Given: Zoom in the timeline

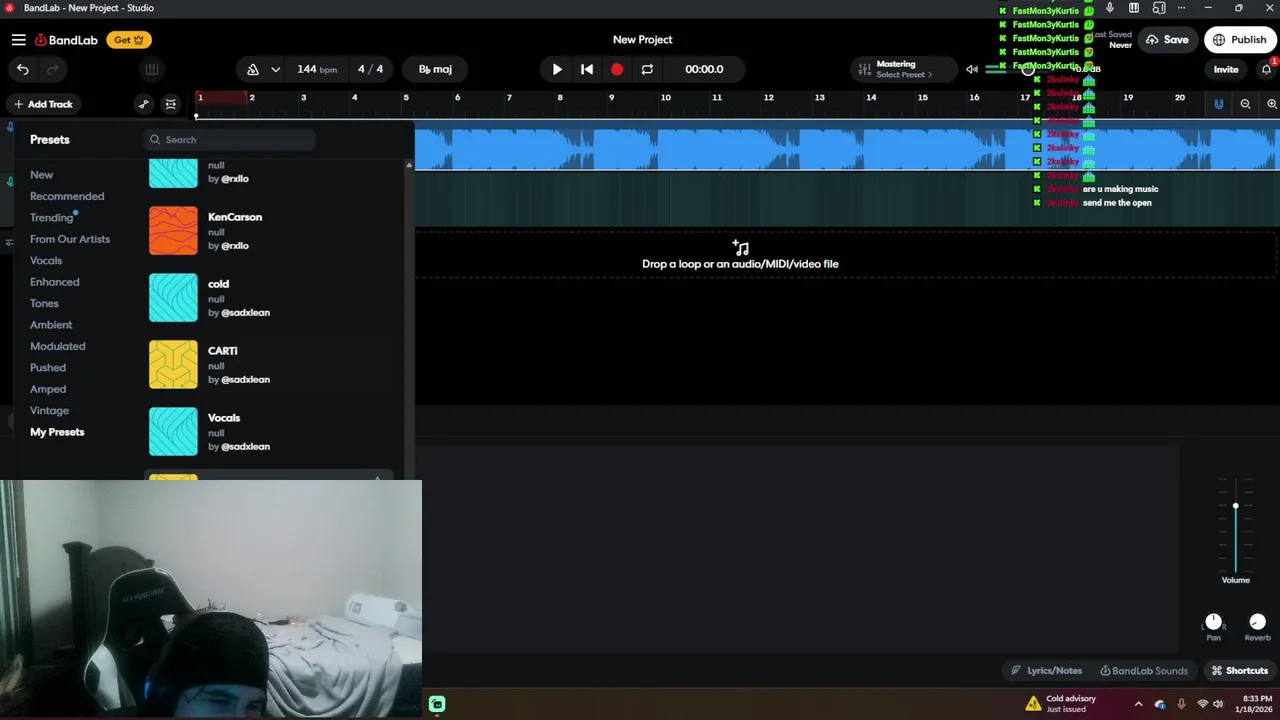Looking at the screenshot, I should (x=1272, y=104).
